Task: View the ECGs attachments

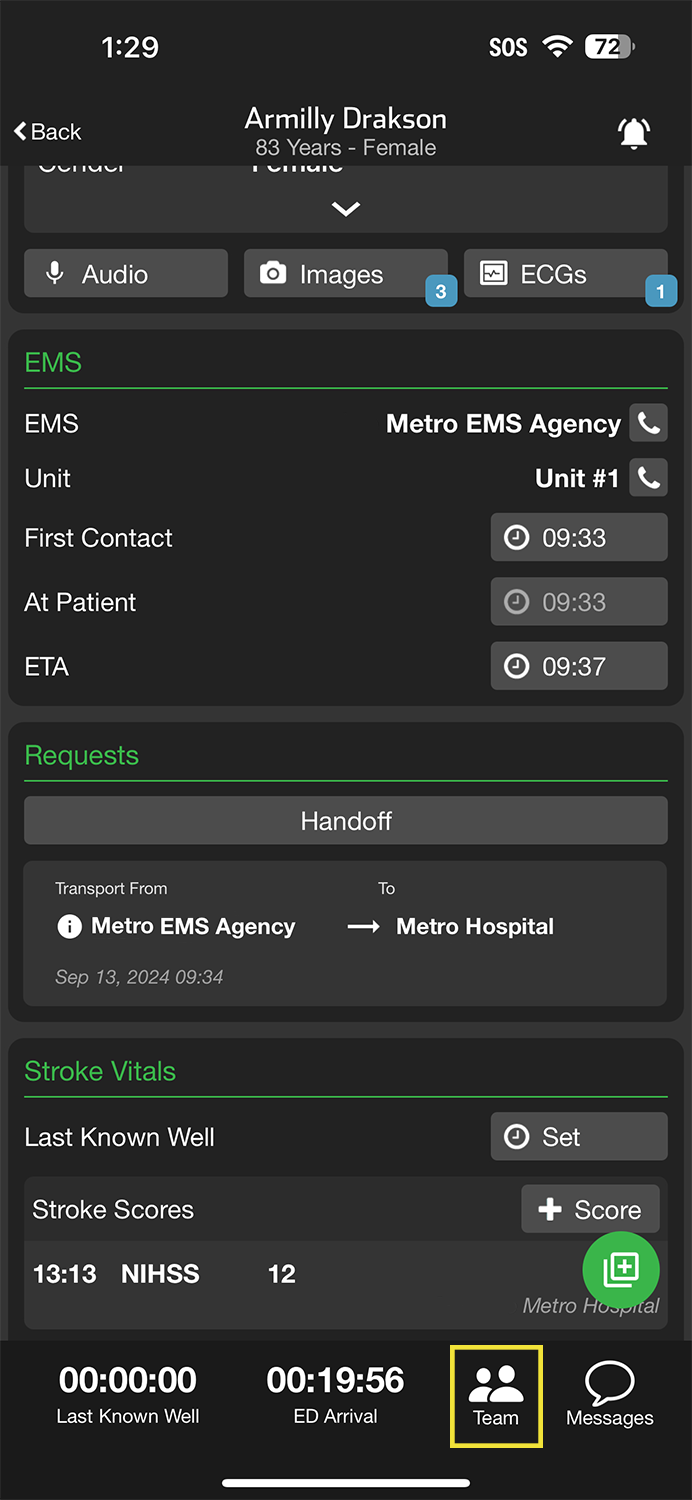Action: [565, 274]
